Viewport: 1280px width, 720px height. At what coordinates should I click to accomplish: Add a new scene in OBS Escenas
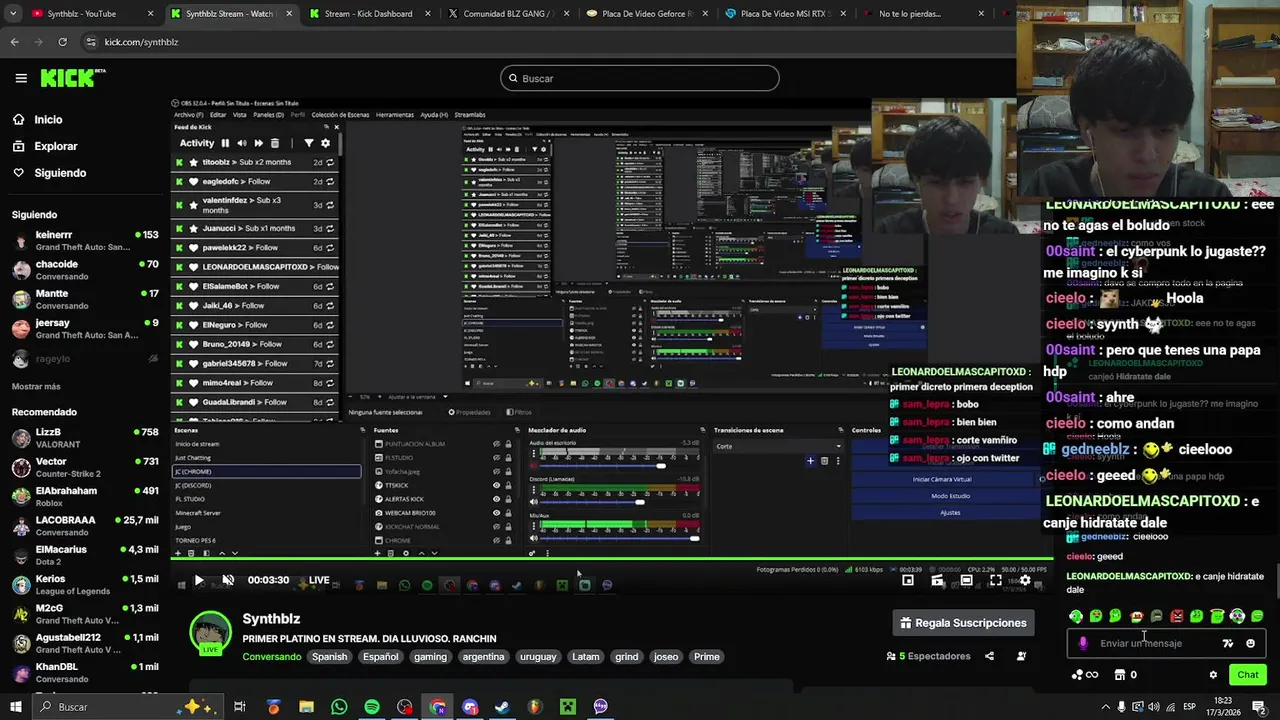click(179, 553)
